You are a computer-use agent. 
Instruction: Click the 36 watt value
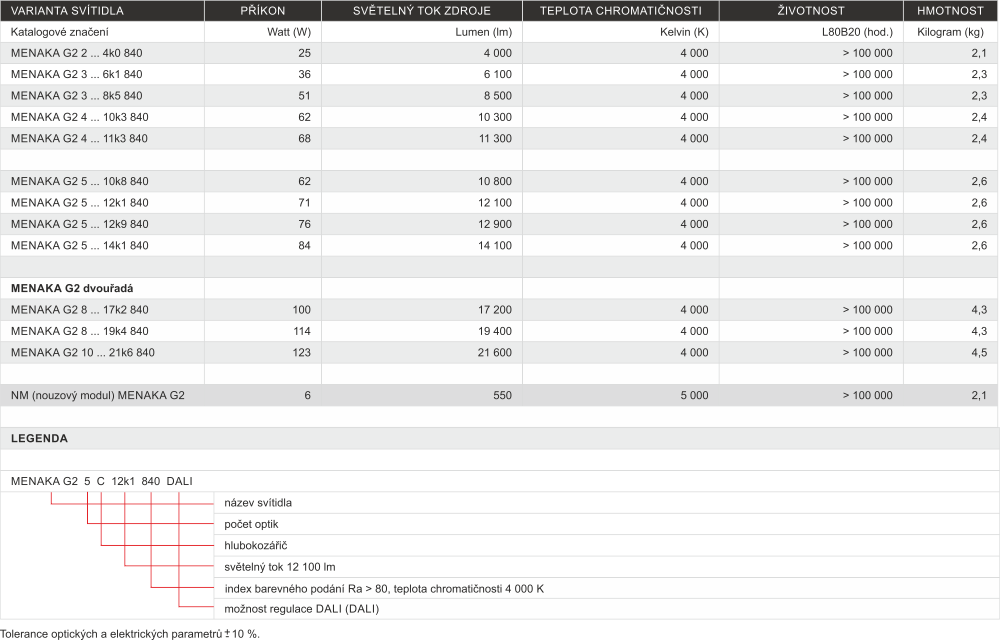[304, 75]
